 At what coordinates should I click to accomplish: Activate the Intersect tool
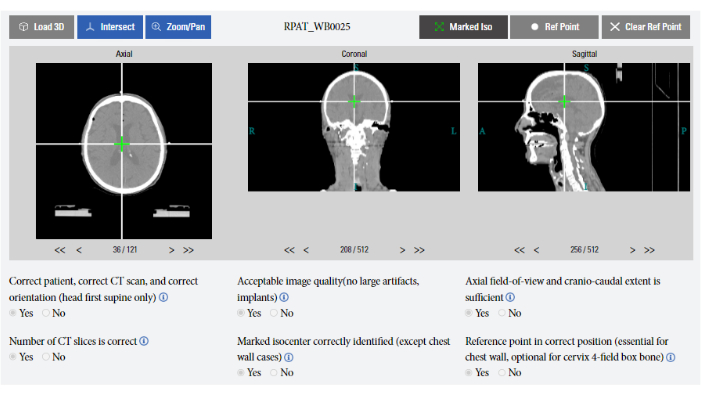point(110,27)
